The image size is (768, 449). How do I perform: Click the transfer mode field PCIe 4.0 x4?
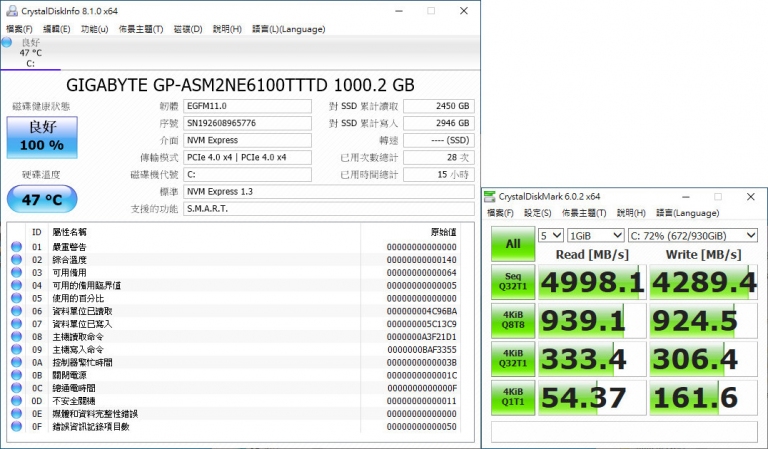[x=247, y=158]
